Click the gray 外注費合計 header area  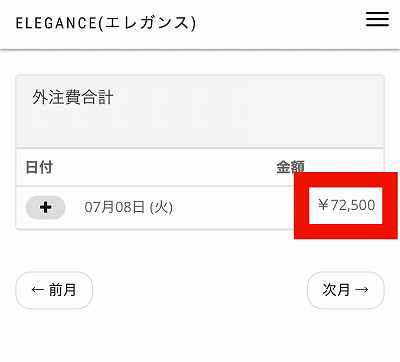tap(200, 112)
